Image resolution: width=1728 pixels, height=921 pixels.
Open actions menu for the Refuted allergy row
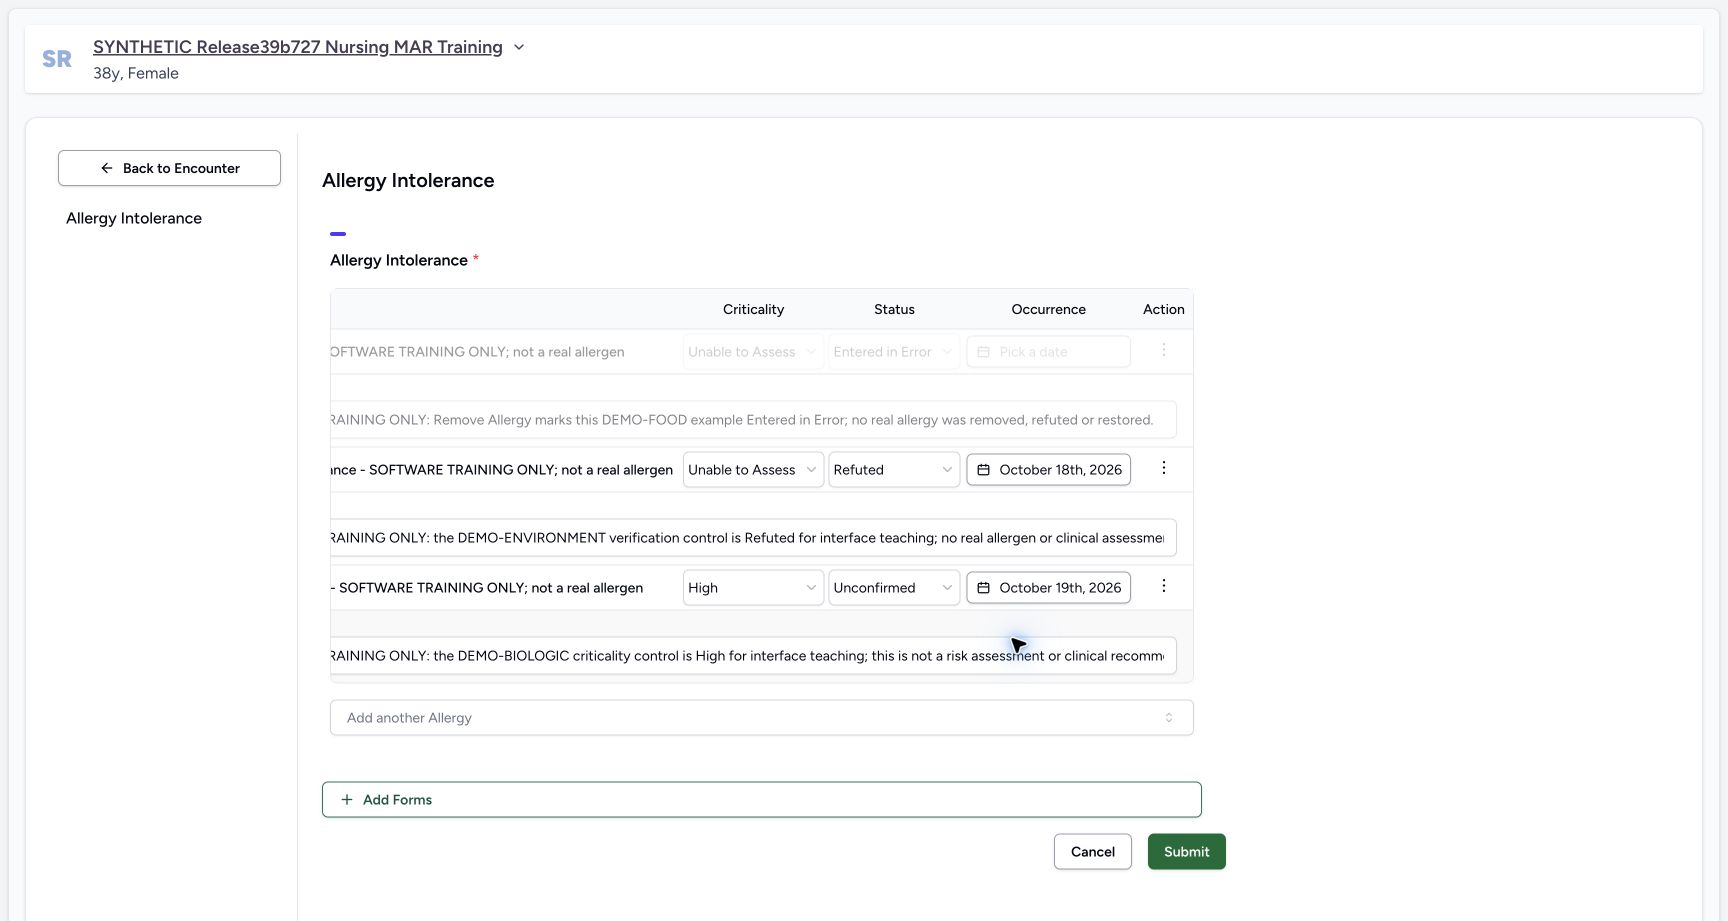point(1163,469)
